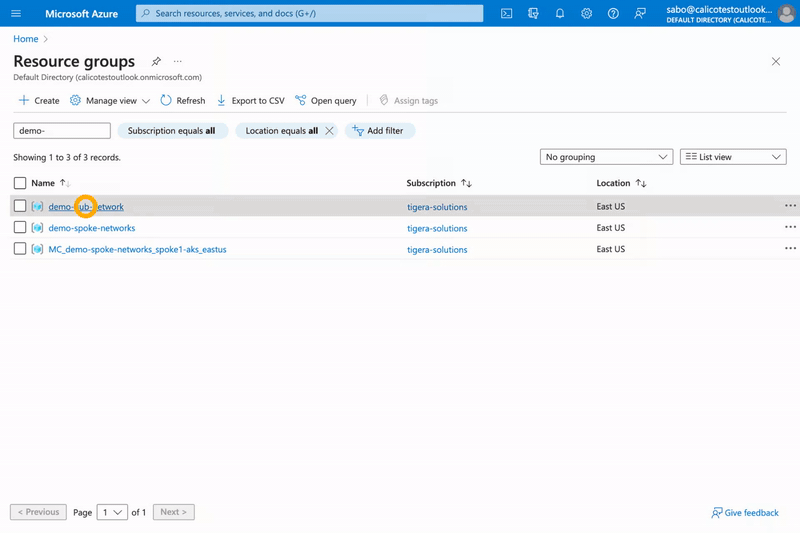Launch Cloud Shell from top bar
The image size is (800, 533).
coord(506,13)
